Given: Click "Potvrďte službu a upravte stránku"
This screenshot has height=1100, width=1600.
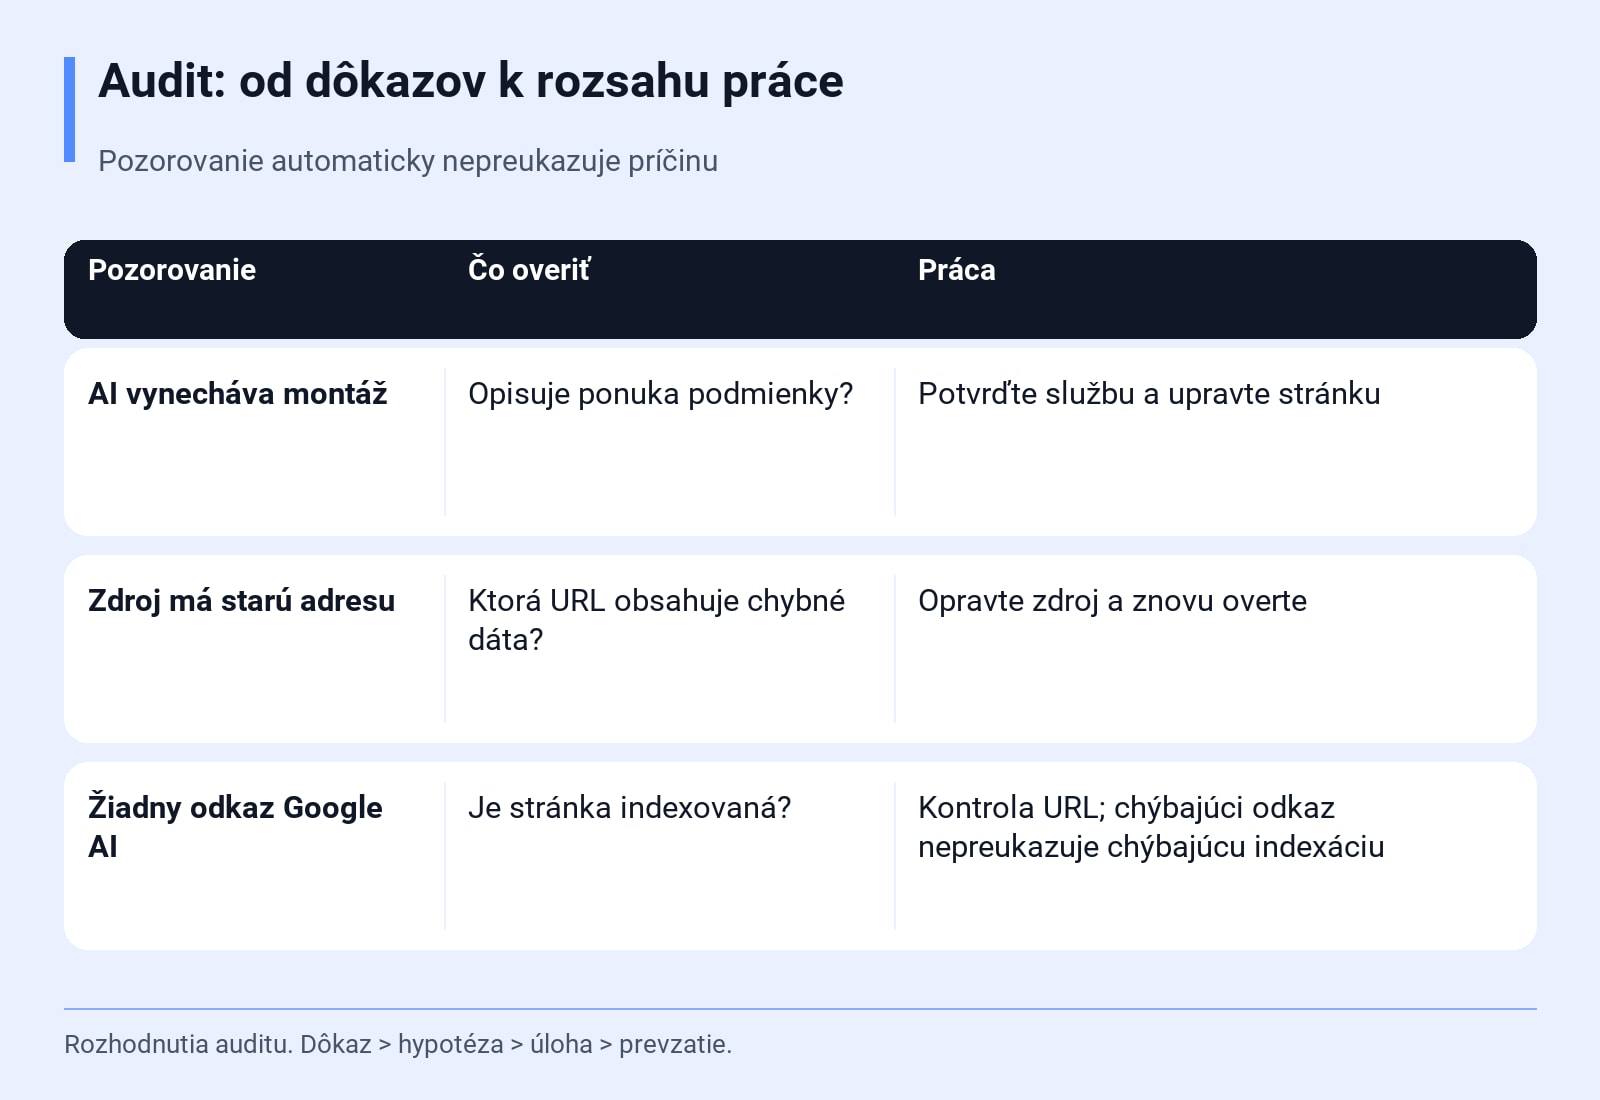Looking at the screenshot, I should click(1149, 394).
